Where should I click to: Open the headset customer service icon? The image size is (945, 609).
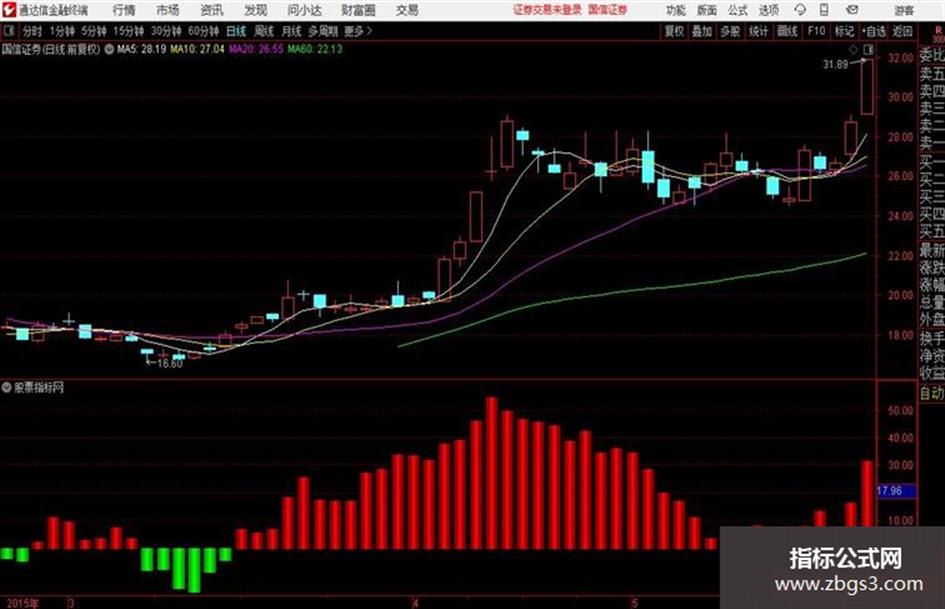pyautogui.click(x=800, y=10)
